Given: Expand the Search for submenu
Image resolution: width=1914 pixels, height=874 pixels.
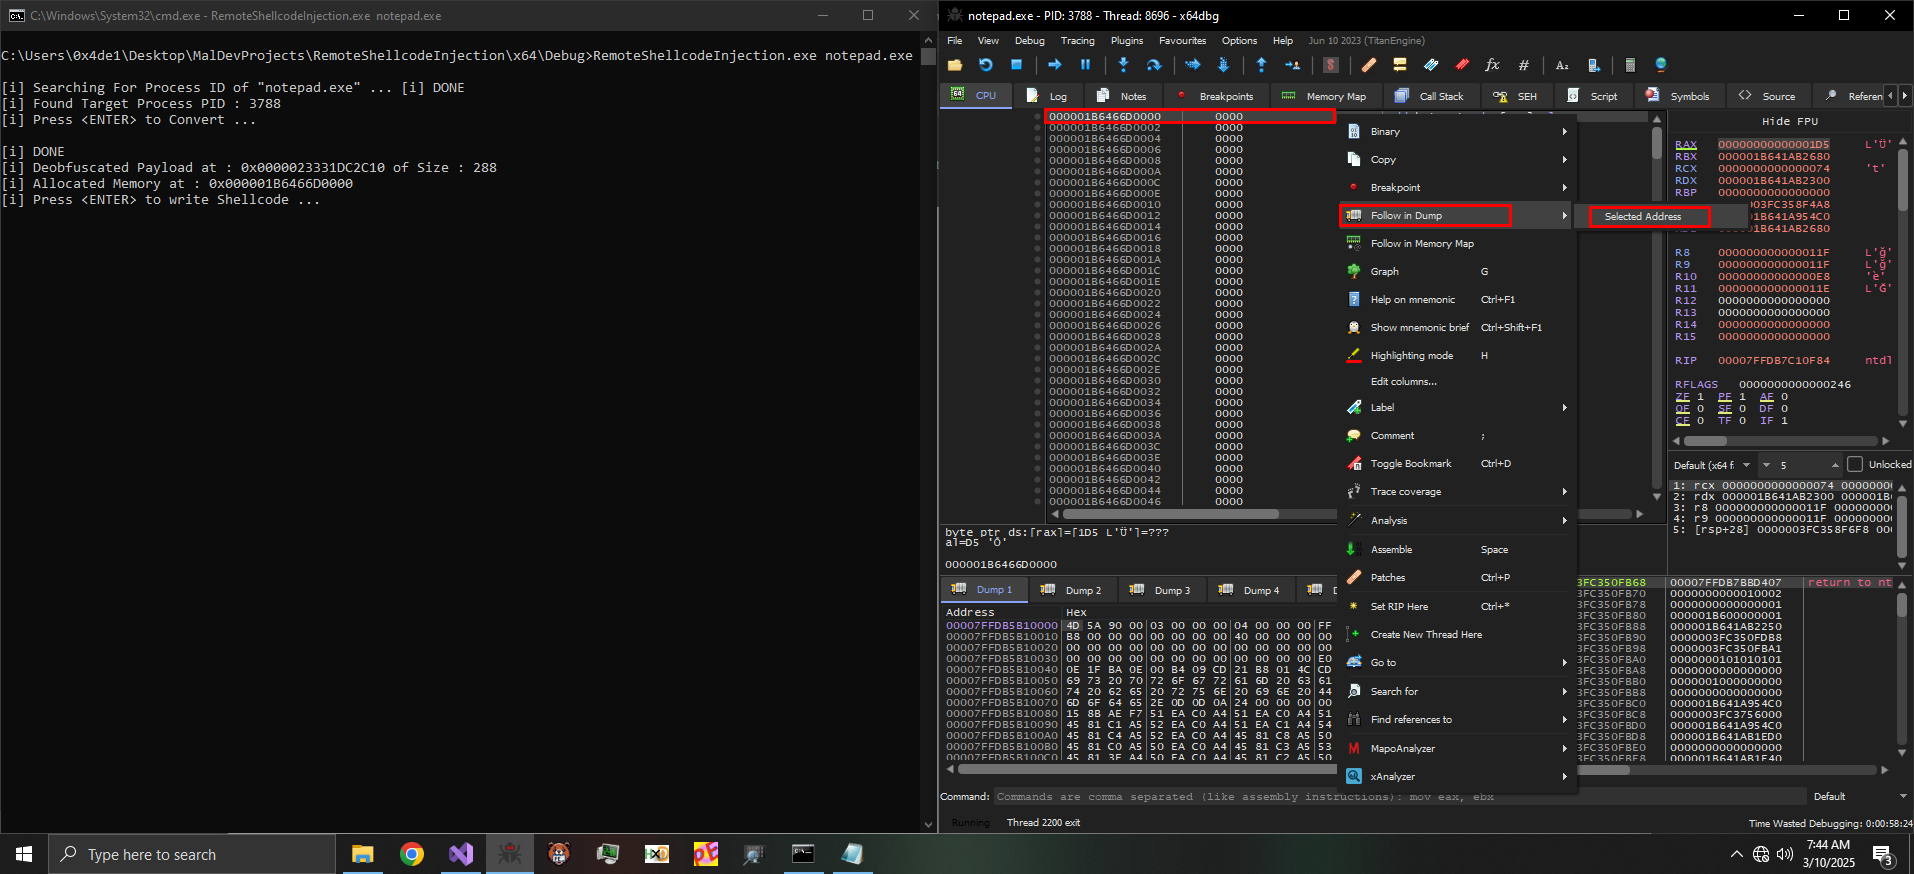Looking at the screenshot, I should click(x=1457, y=691).
